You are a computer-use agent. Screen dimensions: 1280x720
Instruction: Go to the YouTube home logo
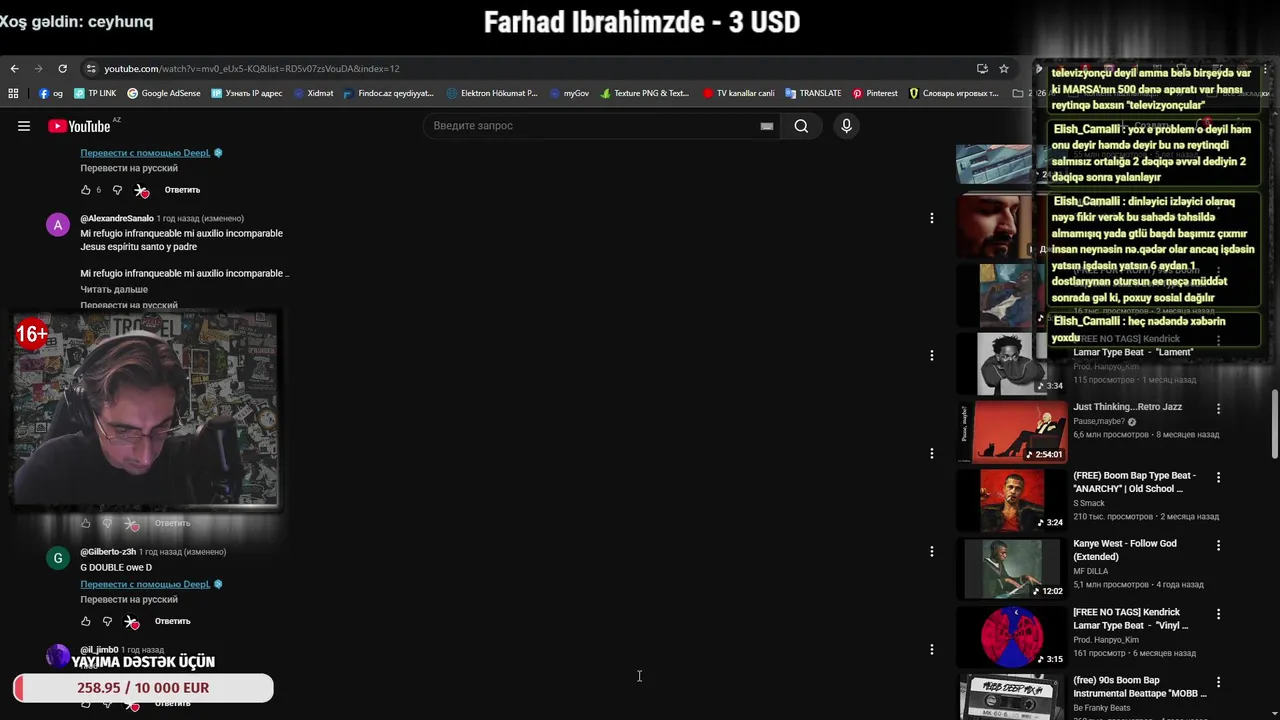(79, 126)
